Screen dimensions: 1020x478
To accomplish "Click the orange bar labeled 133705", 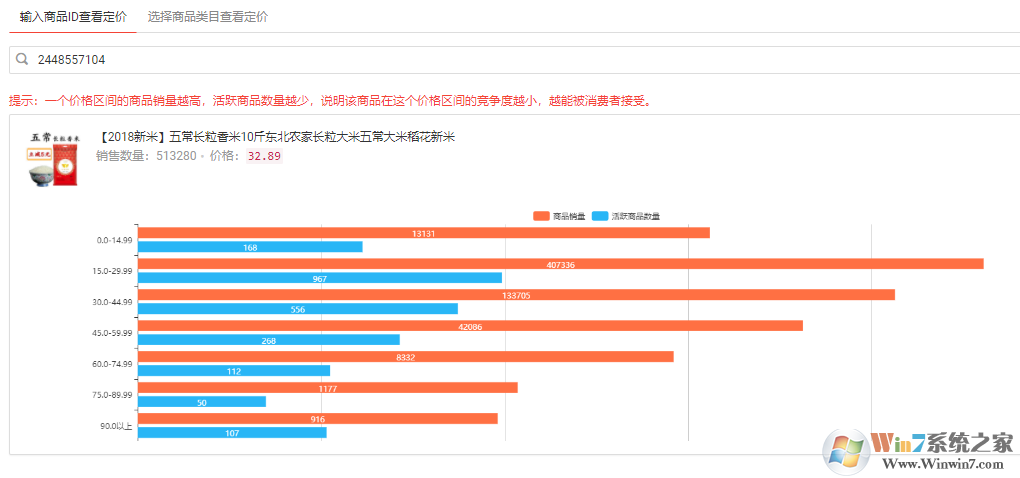I will pos(517,295).
